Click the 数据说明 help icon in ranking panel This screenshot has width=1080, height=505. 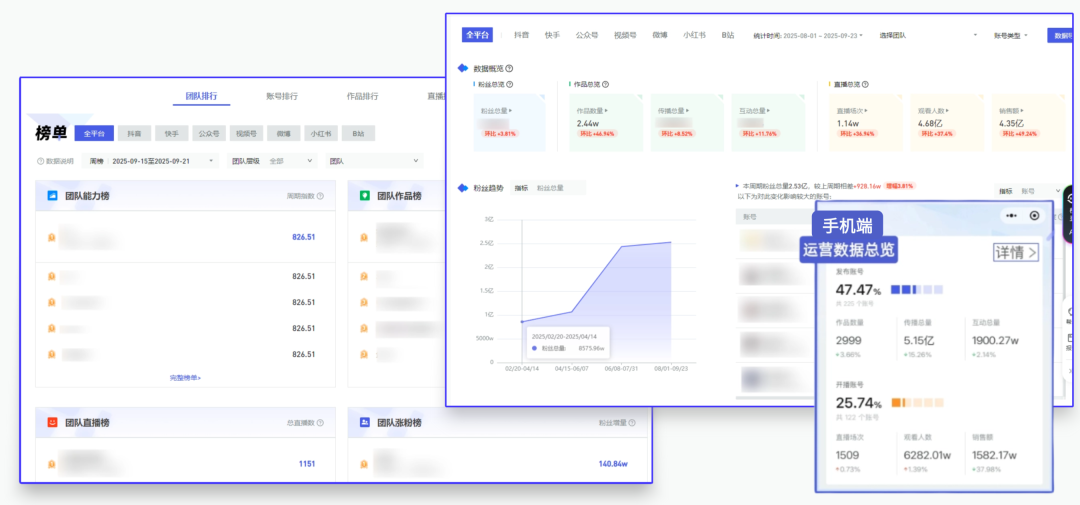pyautogui.click(x=41, y=161)
